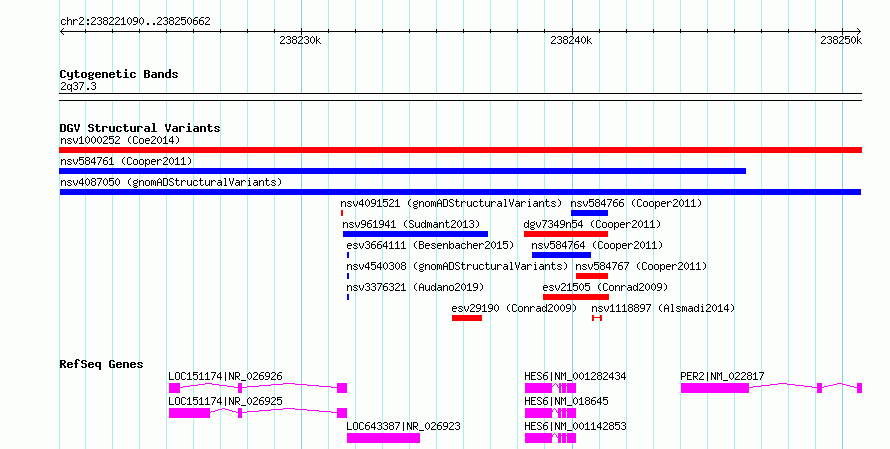
Task: Click the 2q37.3 cytogenetic band bar
Action: click(x=460, y=97)
